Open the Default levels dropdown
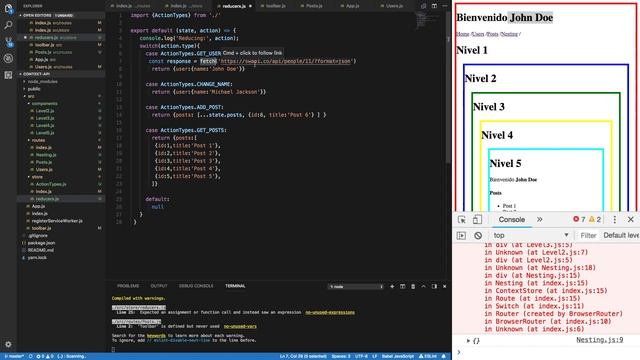The height and width of the screenshot is (360, 640). (621, 236)
